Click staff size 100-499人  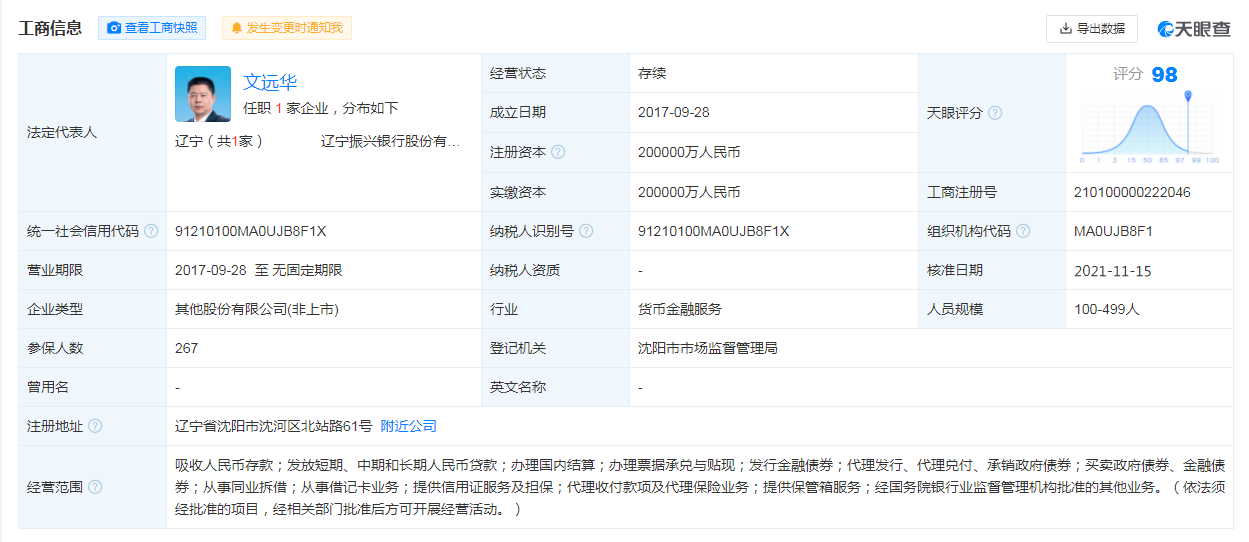coord(1107,309)
